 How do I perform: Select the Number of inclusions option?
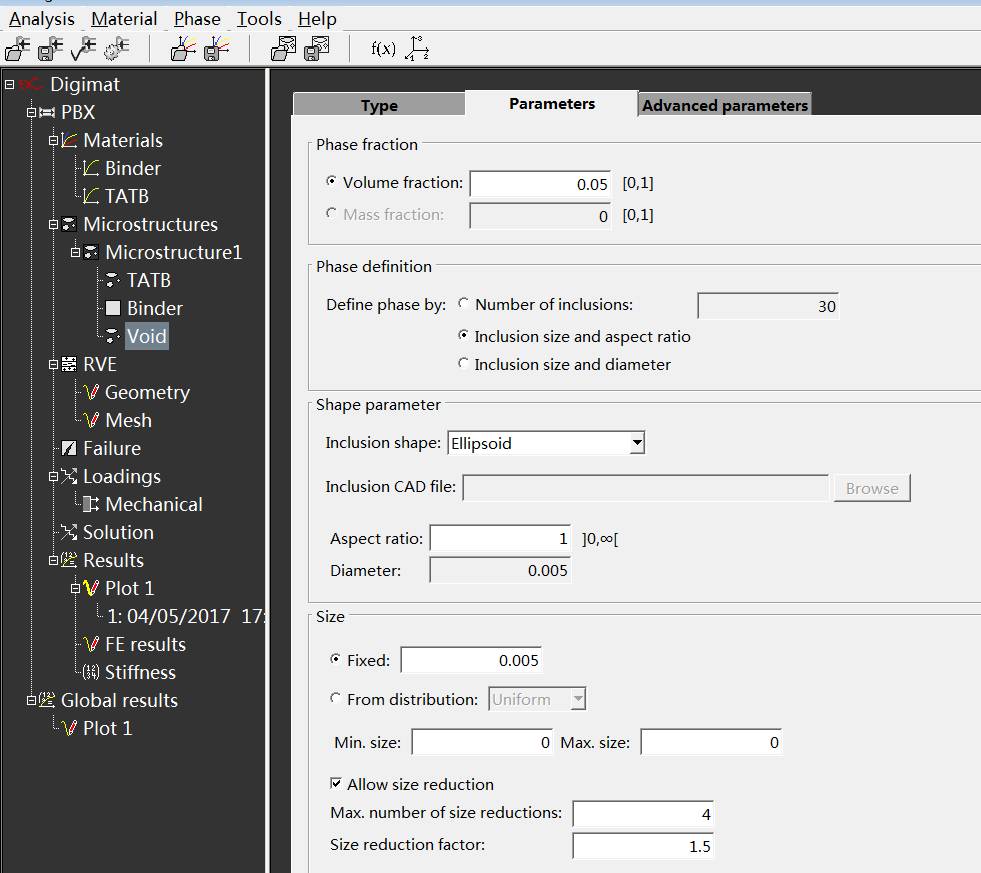coord(464,304)
